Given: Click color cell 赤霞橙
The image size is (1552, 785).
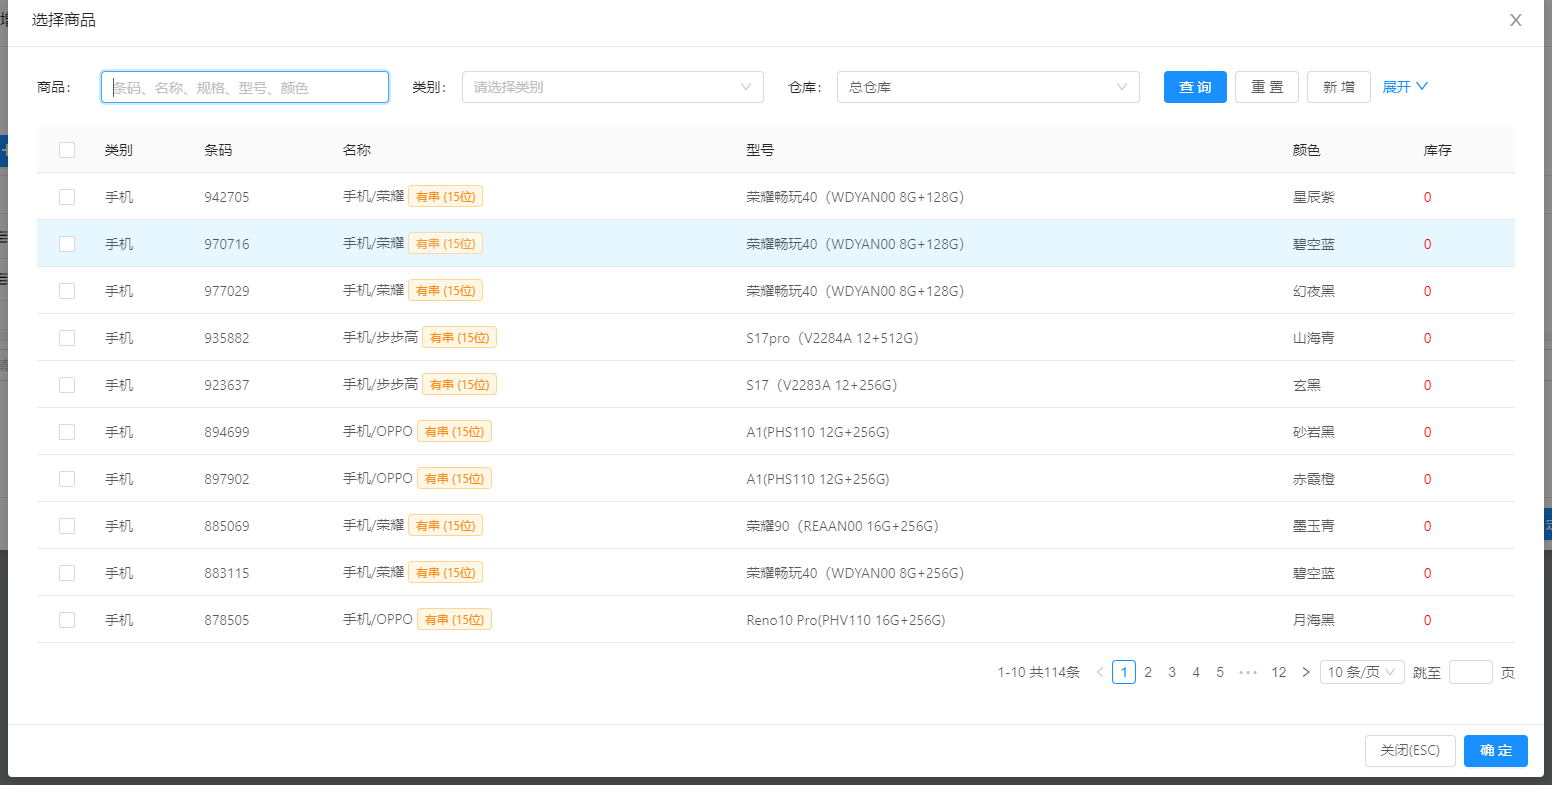Looking at the screenshot, I should click(x=1313, y=479).
